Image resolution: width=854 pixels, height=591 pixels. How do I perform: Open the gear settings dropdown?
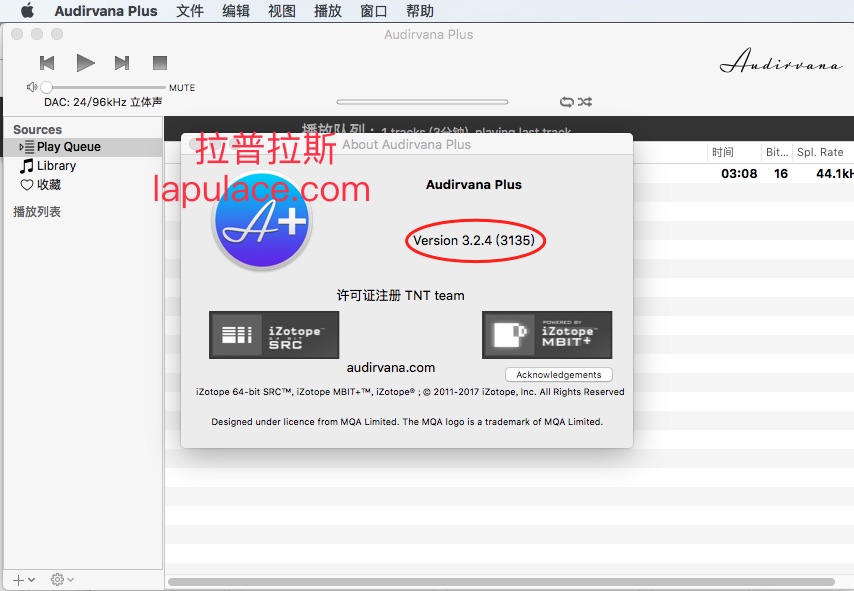point(62,580)
